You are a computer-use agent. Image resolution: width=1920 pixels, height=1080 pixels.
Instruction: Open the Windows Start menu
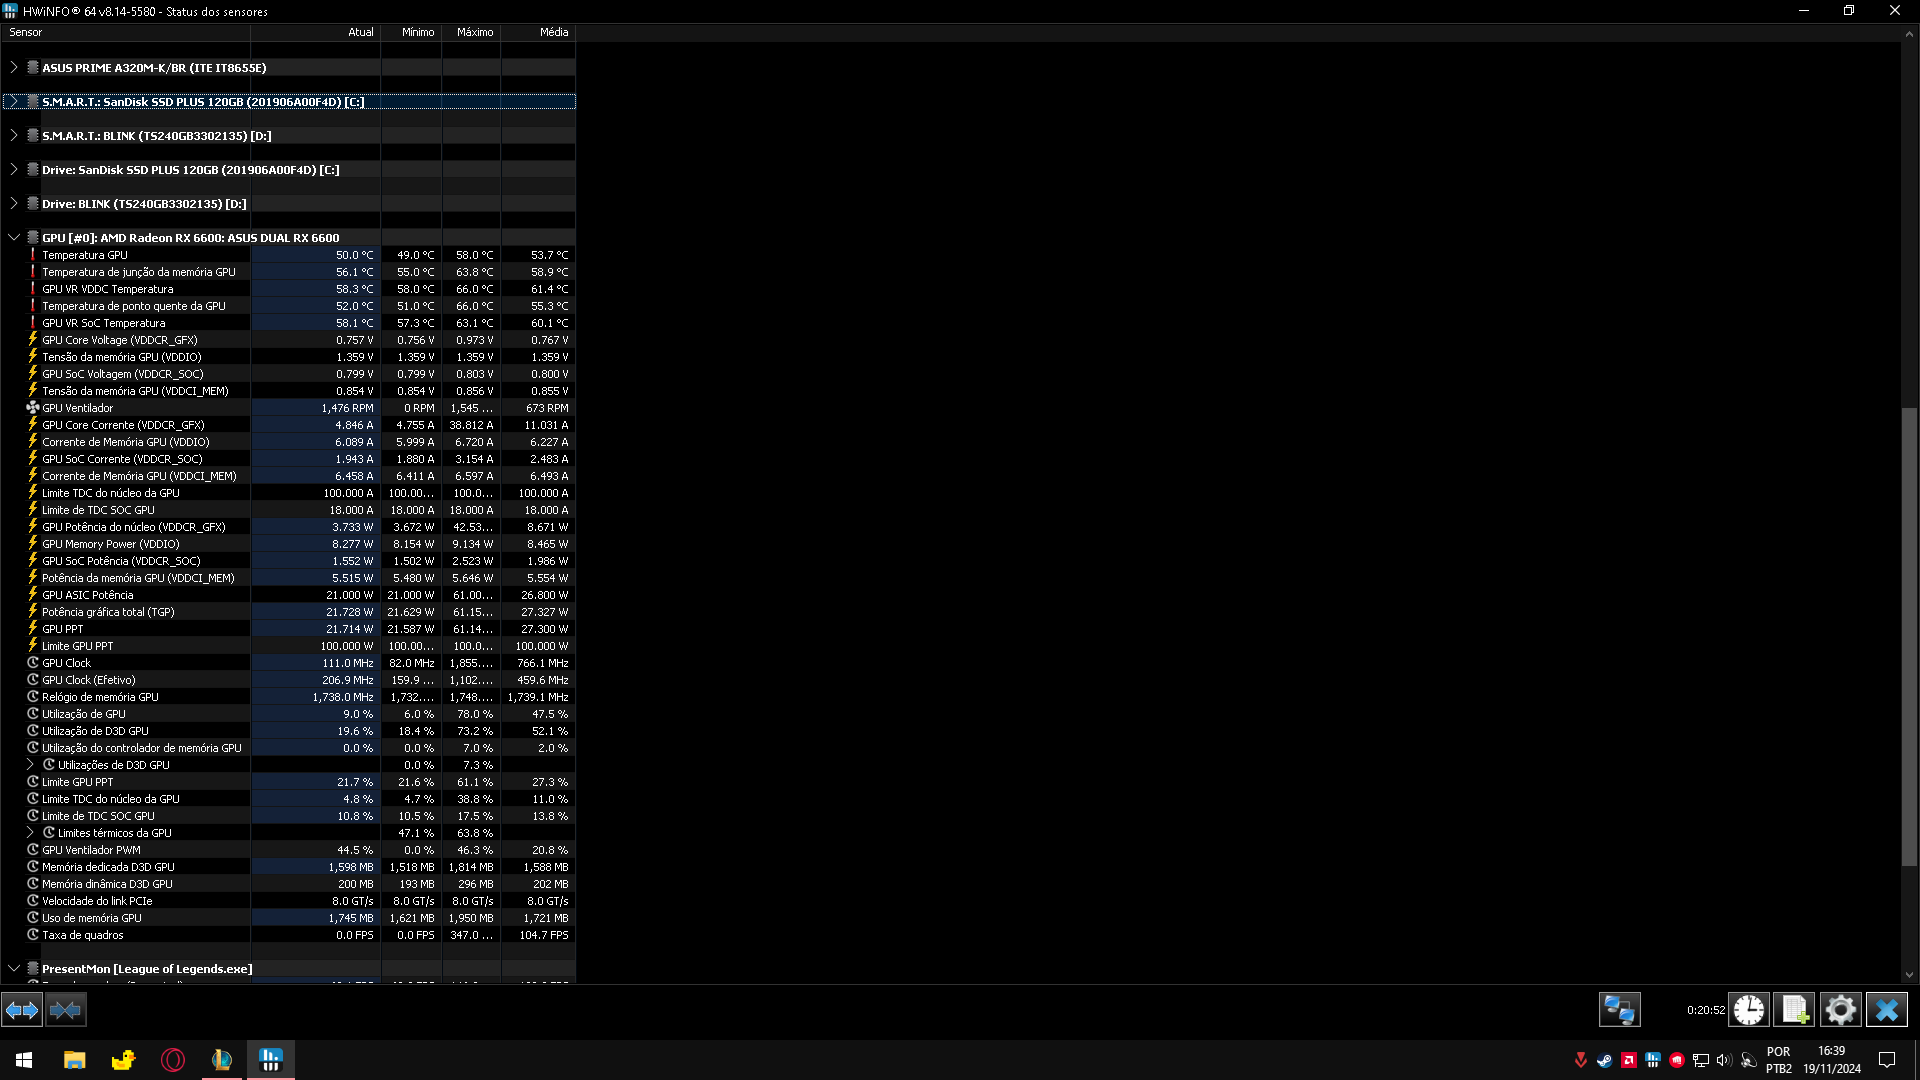[x=24, y=1060]
